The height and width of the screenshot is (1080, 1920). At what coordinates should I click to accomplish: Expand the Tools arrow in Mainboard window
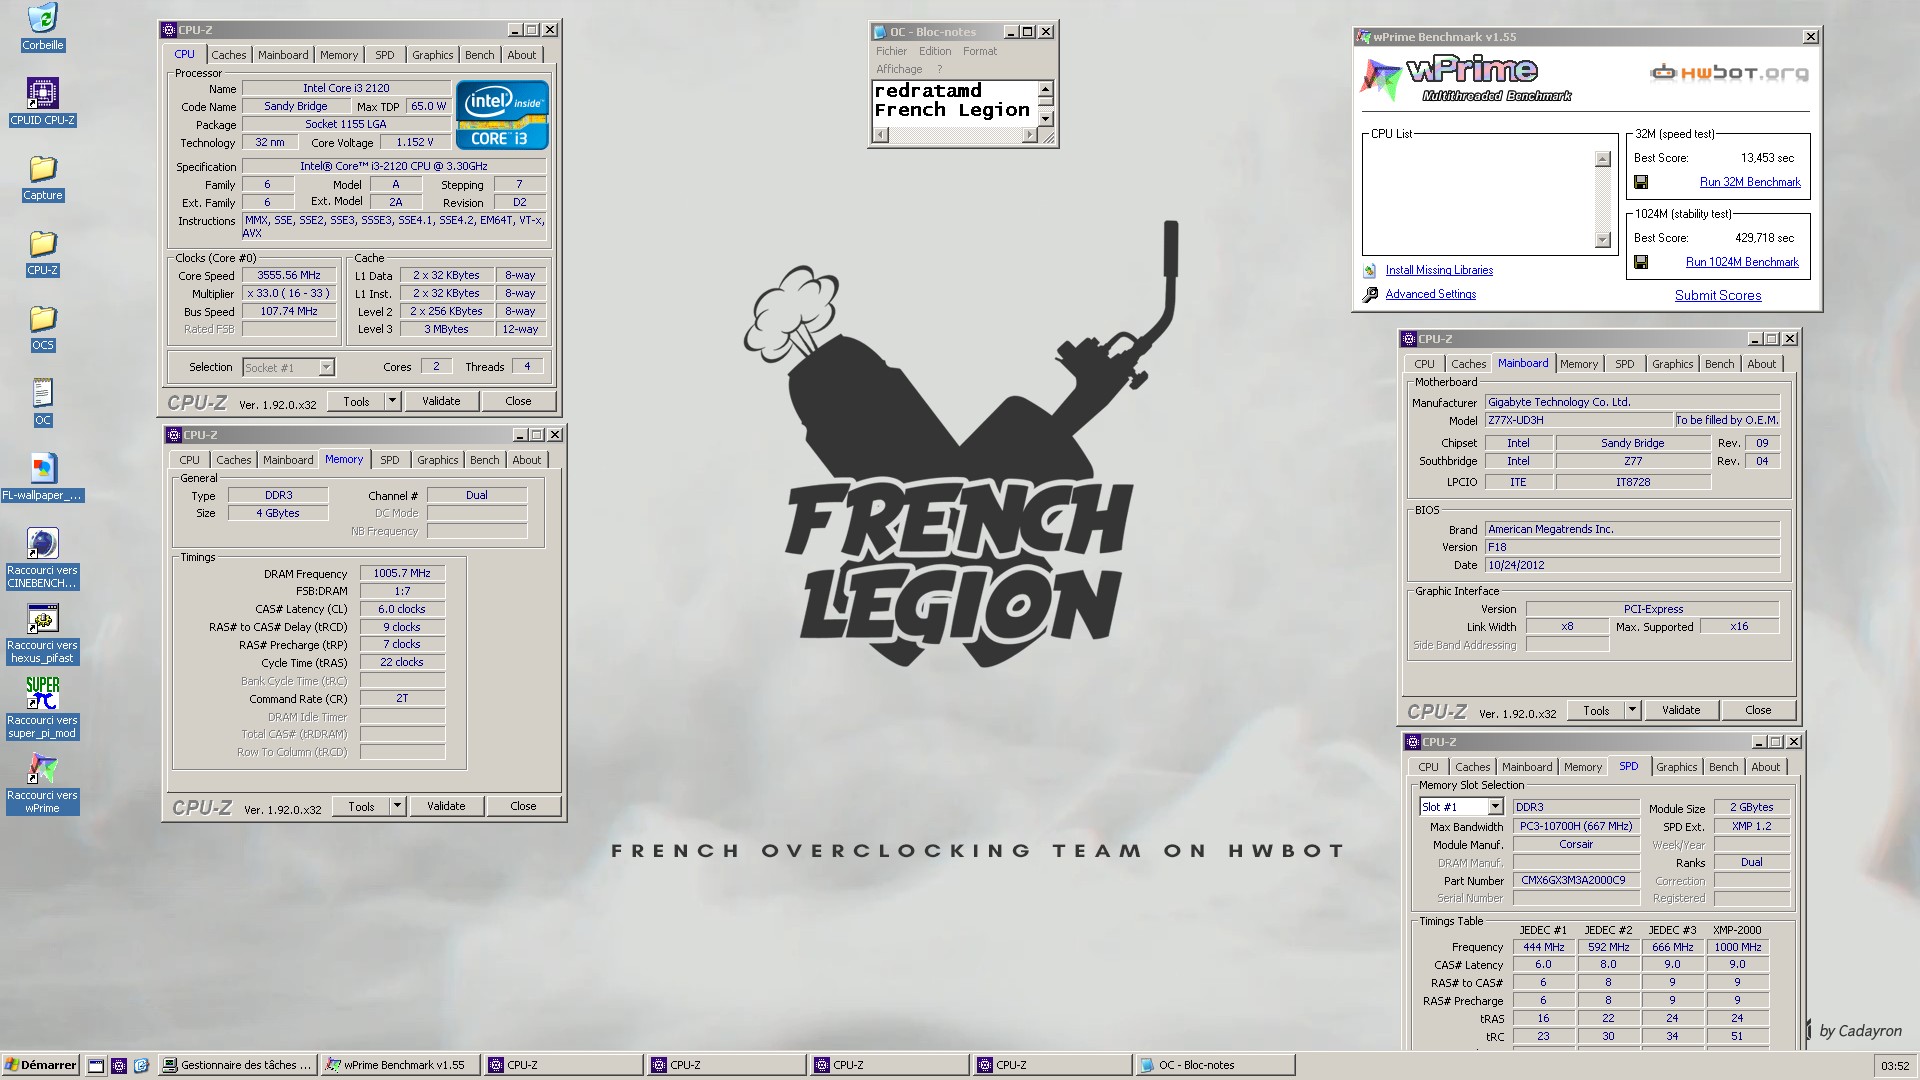(1632, 710)
